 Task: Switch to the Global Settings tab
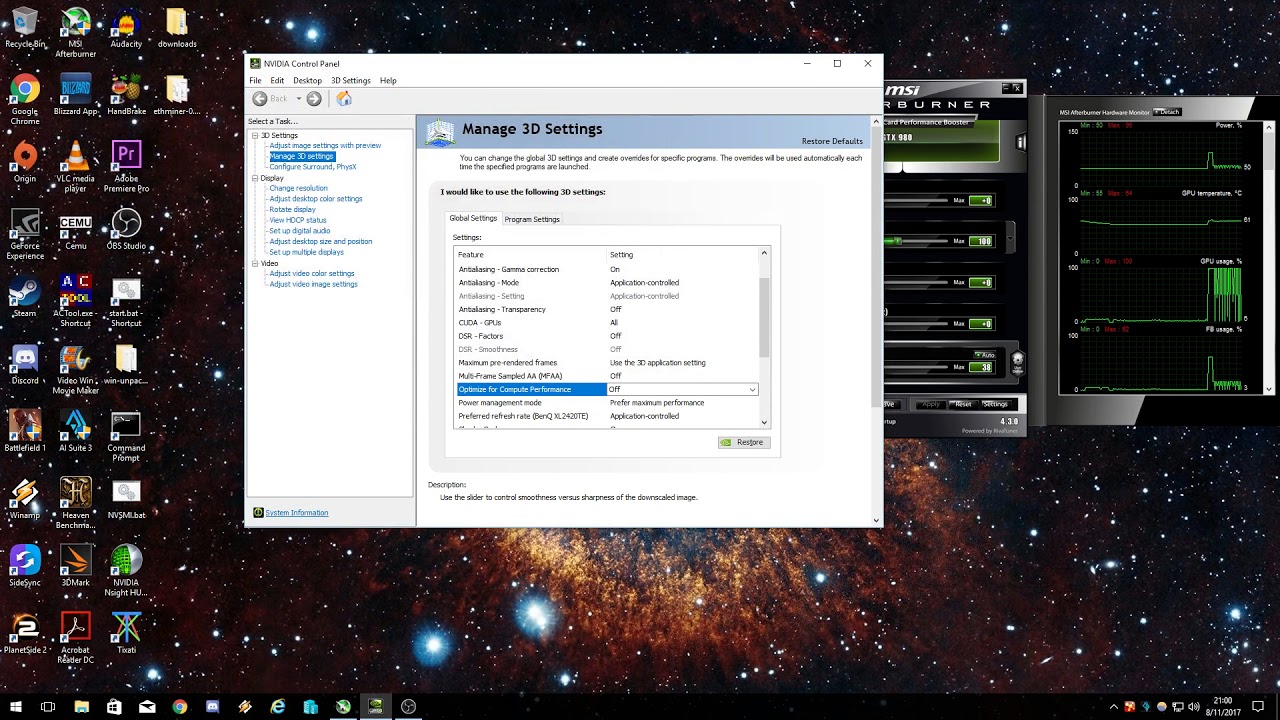[x=473, y=218]
